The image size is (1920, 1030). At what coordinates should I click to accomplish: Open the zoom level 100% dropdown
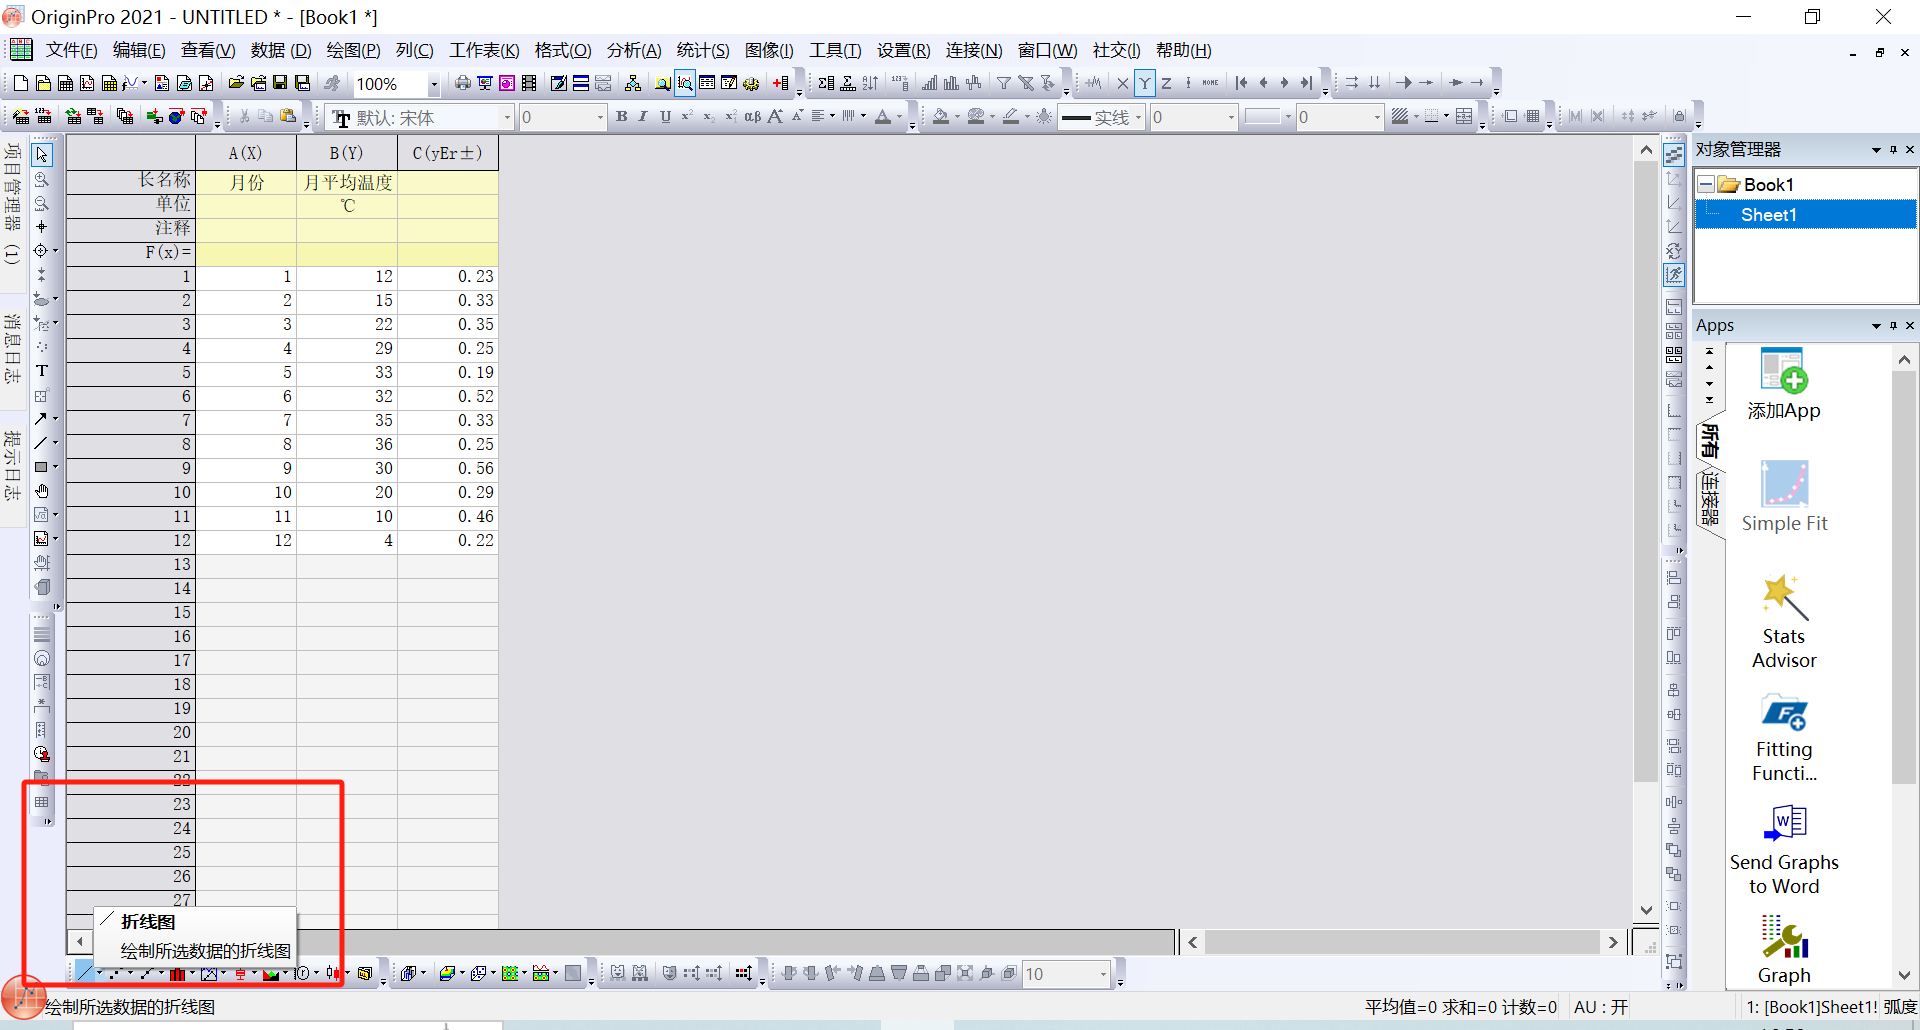pos(434,84)
